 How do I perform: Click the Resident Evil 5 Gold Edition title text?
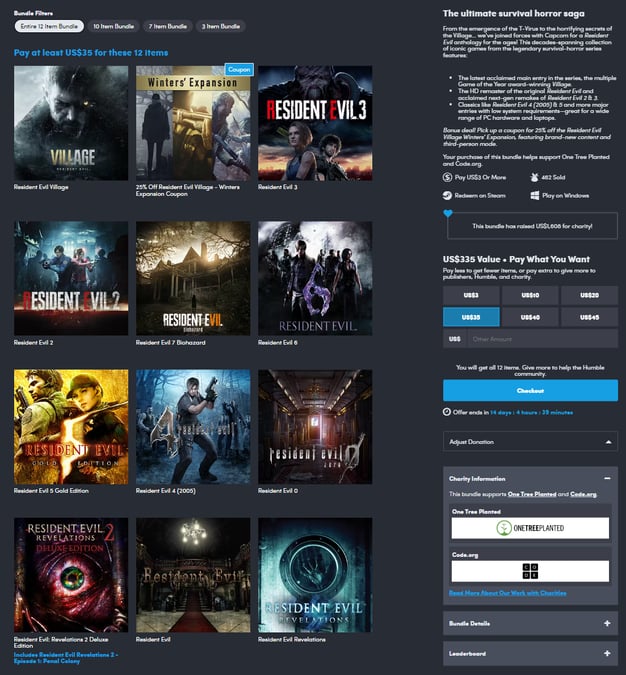tap(51, 491)
